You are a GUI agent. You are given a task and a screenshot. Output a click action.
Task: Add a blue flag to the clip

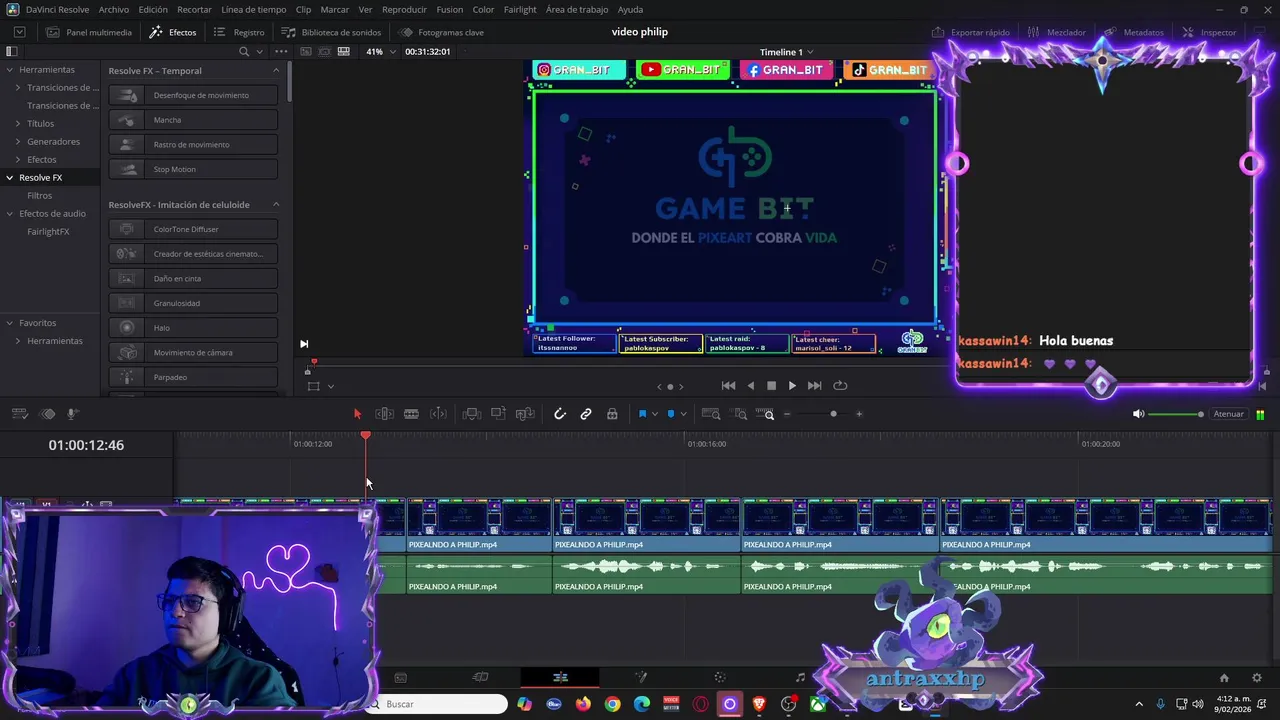click(x=642, y=414)
